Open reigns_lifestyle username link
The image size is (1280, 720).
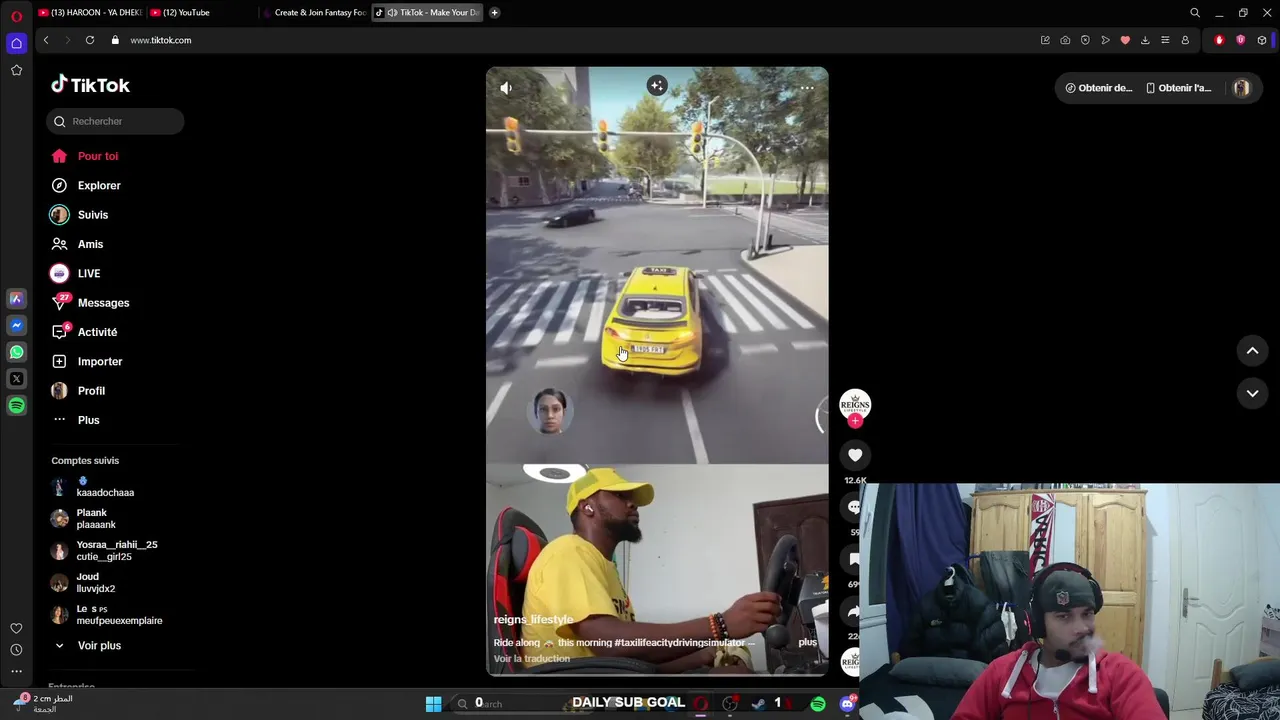point(533,620)
